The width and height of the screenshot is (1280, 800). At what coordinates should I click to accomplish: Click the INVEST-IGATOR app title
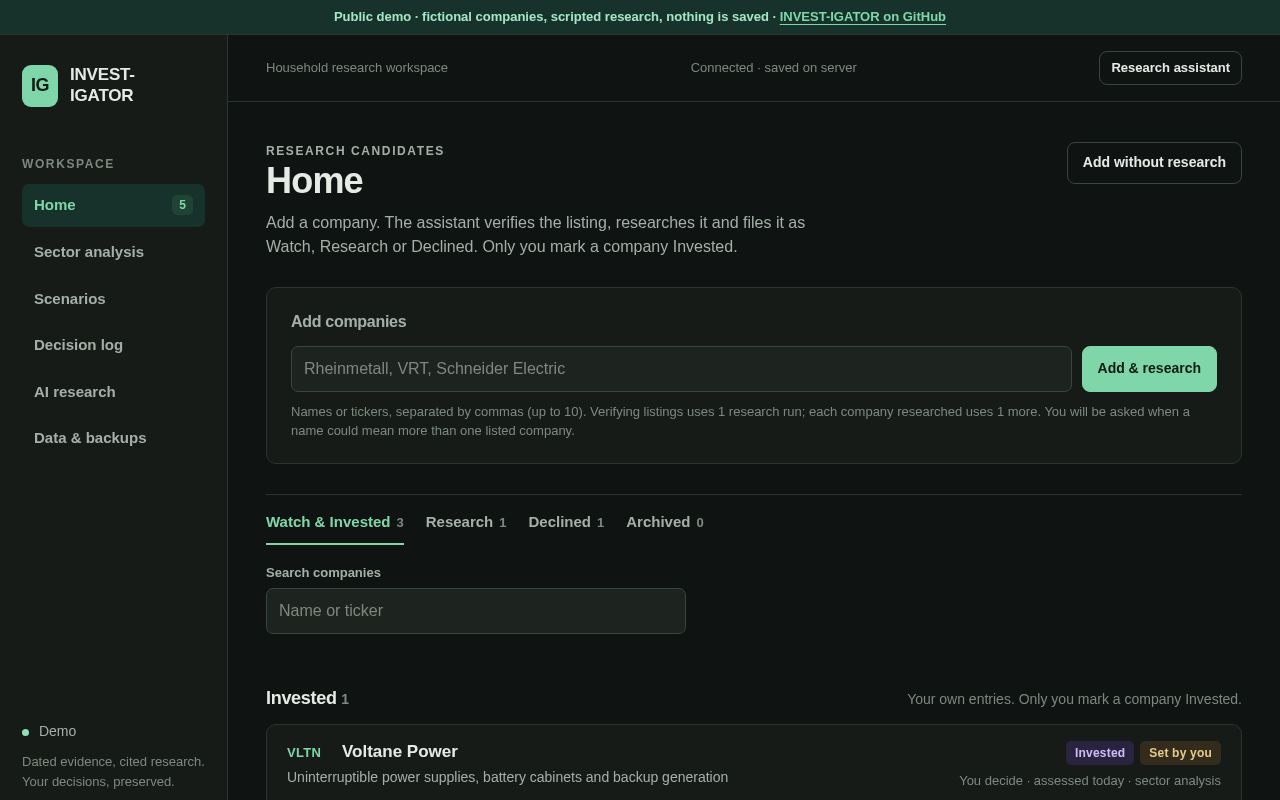pos(102,86)
